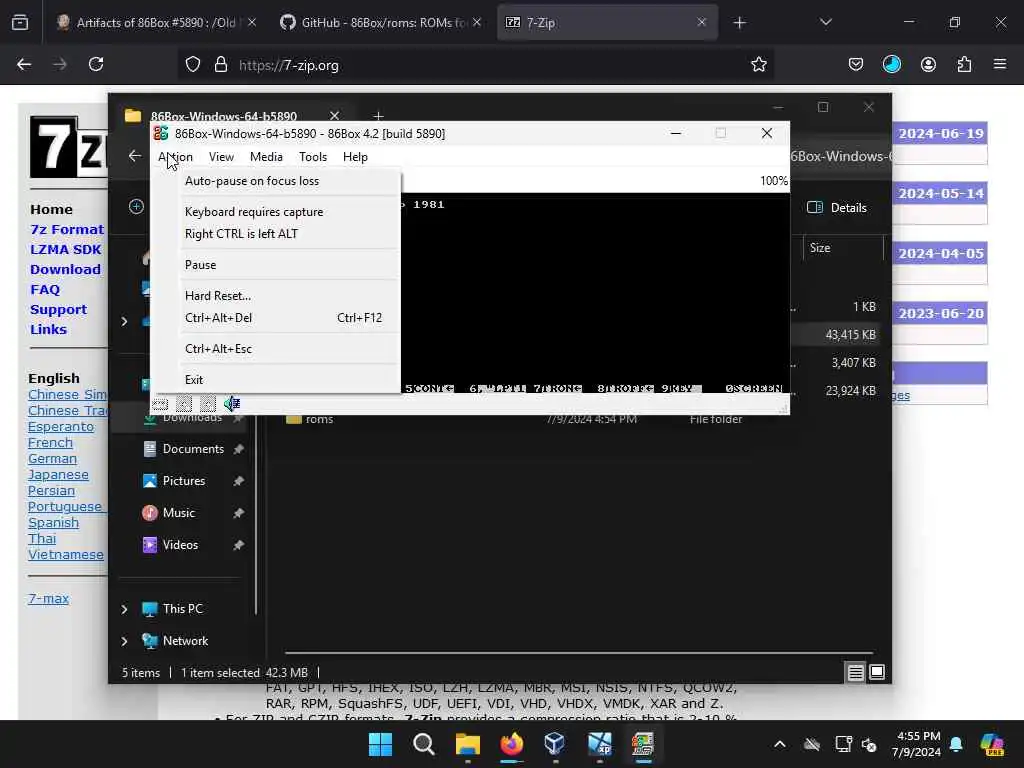The height and width of the screenshot is (768, 1024).
Task: Open the list all tabs chevron in Firefox
Action: [825, 23]
